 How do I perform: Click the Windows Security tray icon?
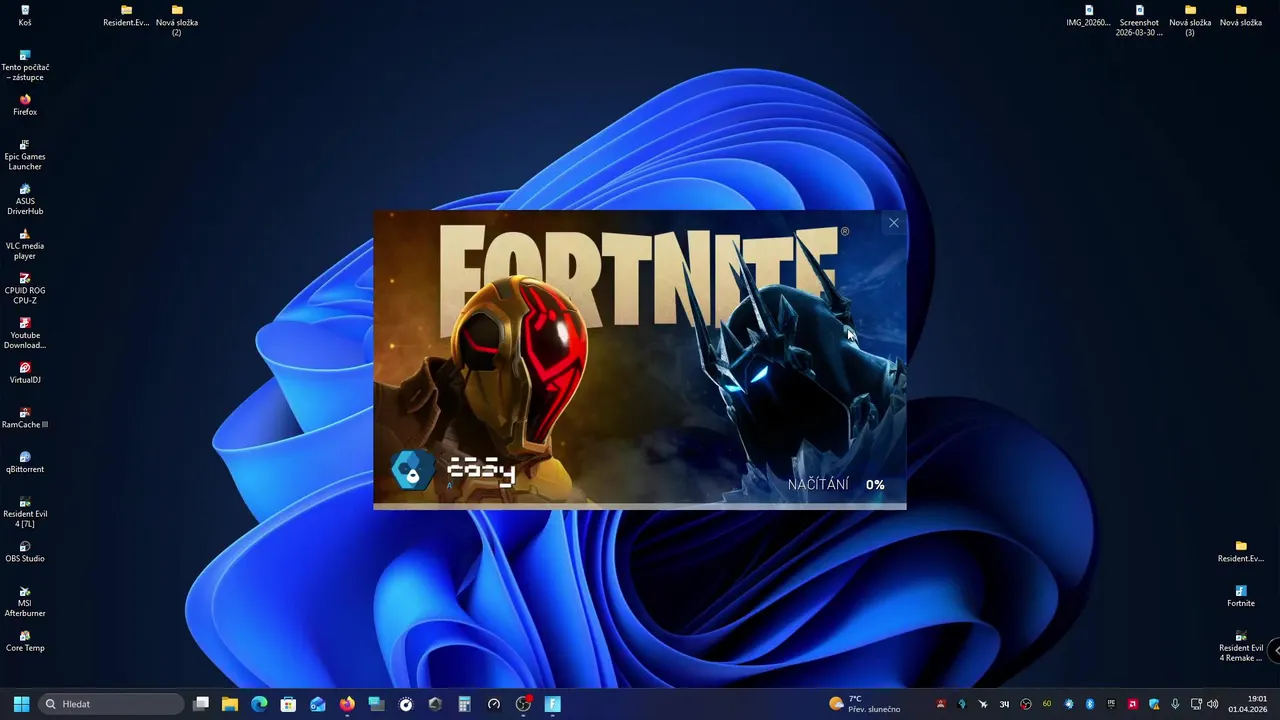click(1154, 704)
